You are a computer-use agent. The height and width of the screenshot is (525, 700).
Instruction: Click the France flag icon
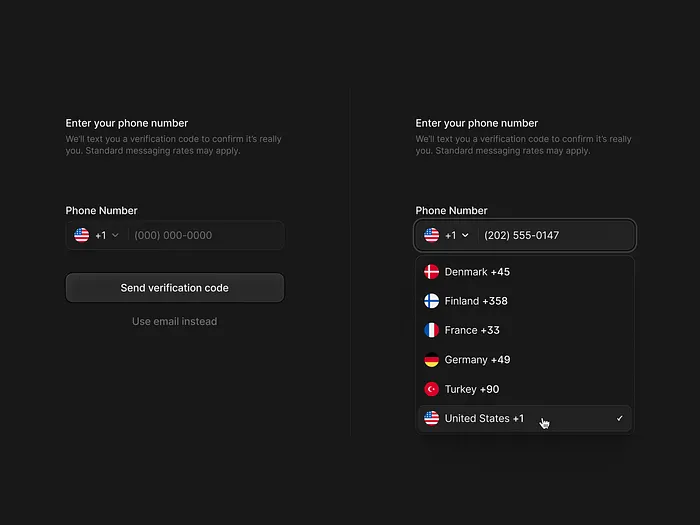432,330
